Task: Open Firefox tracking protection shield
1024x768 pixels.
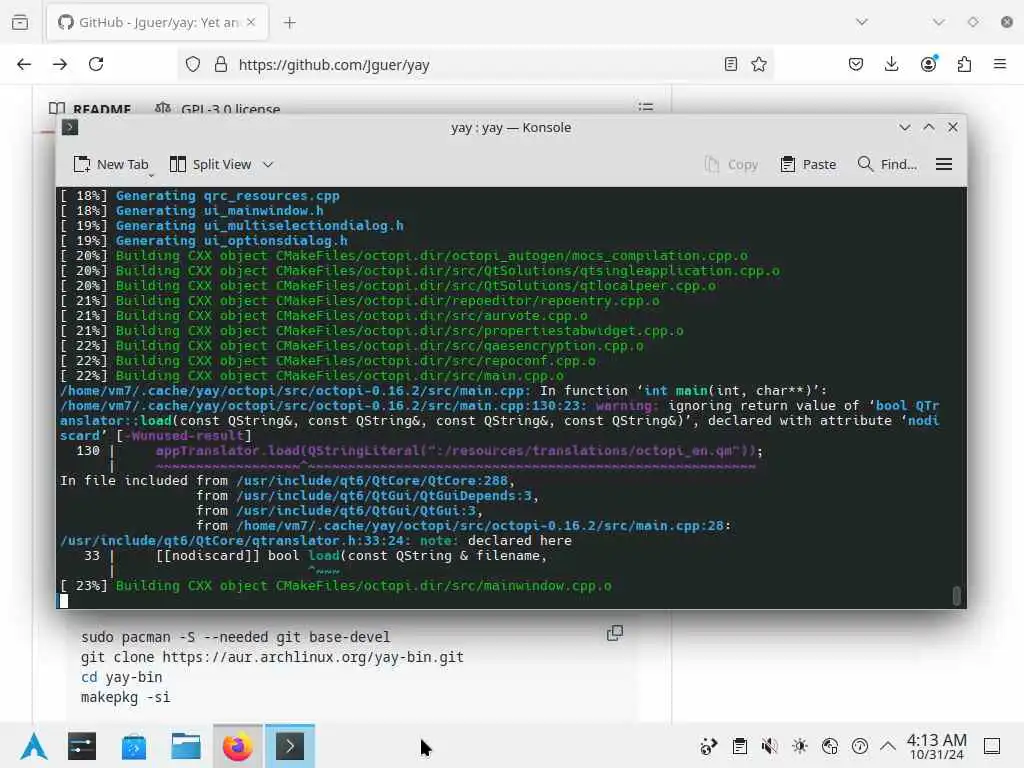Action: pos(193,64)
